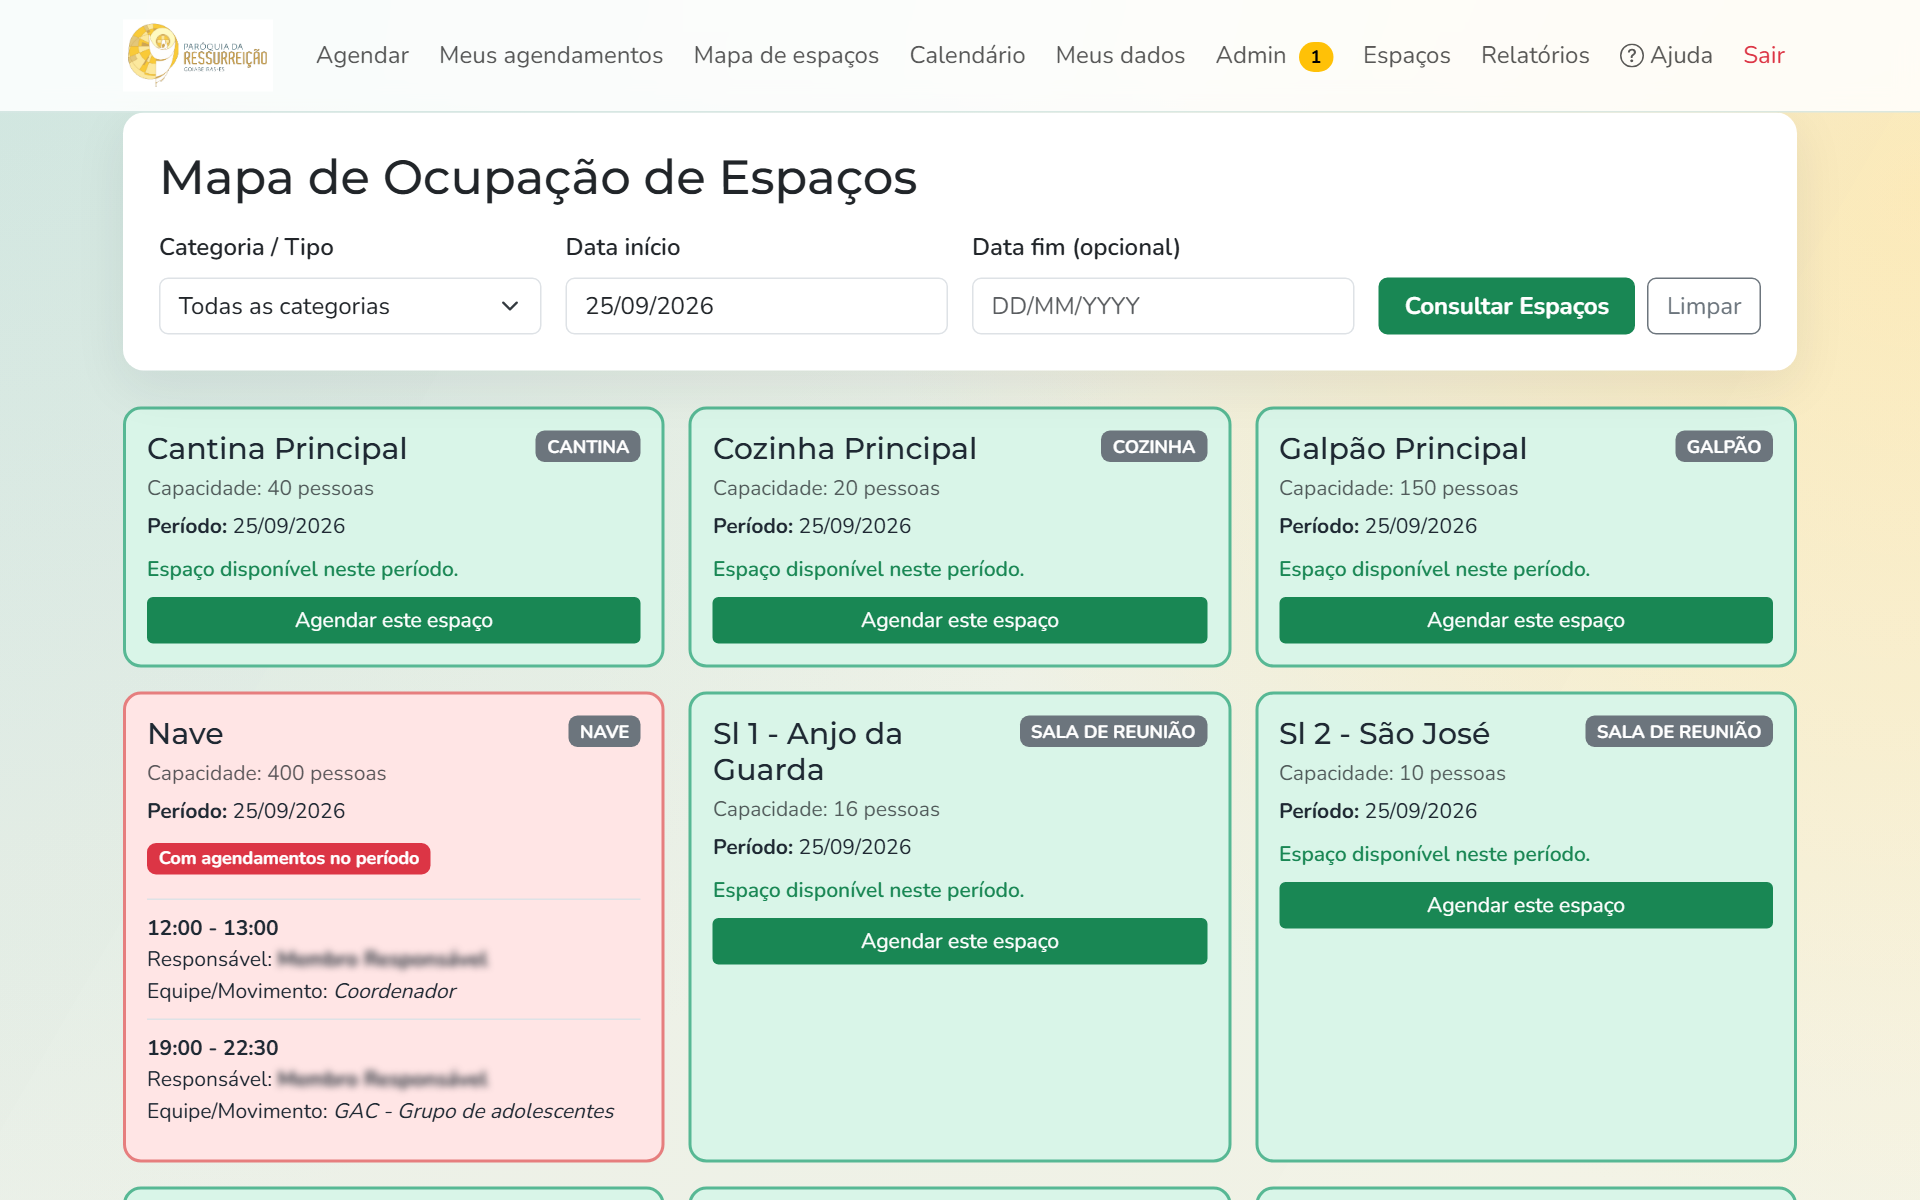Image resolution: width=1920 pixels, height=1200 pixels.
Task: Schedule the Cozinha Principal space
Action: pyautogui.click(x=960, y=620)
